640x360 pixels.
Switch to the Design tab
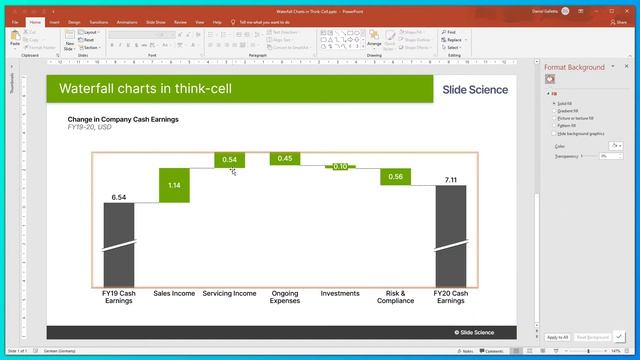pyautogui.click(x=74, y=22)
